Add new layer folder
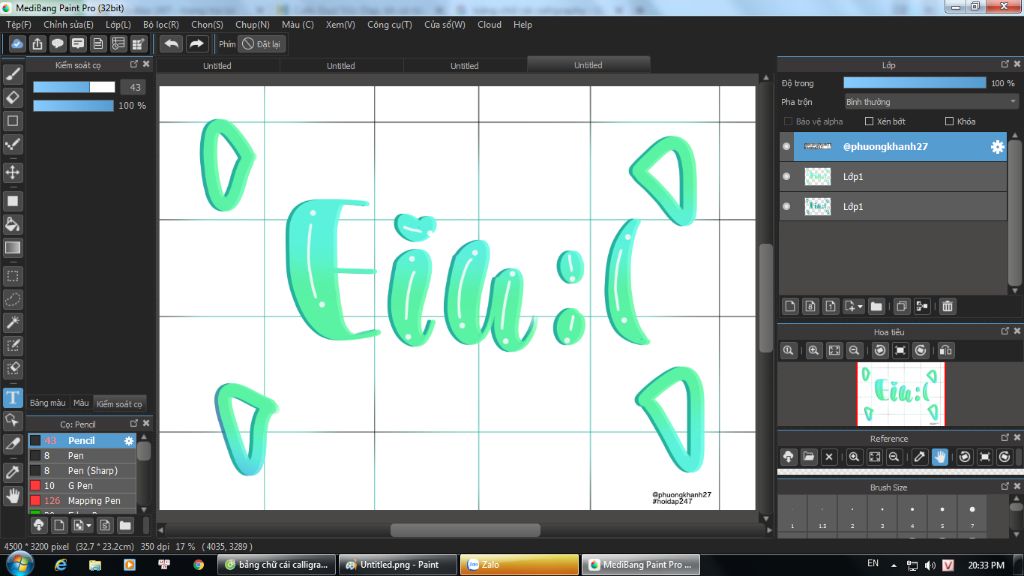This screenshot has height=576, width=1024. [876, 306]
